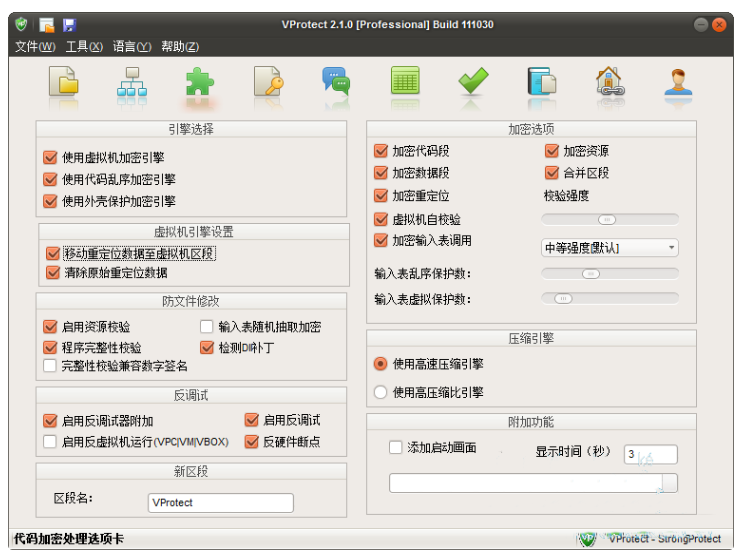Toggle 加密数据段 checkbox
This screenshot has width=738, height=552.
click(x=381, y=173)
